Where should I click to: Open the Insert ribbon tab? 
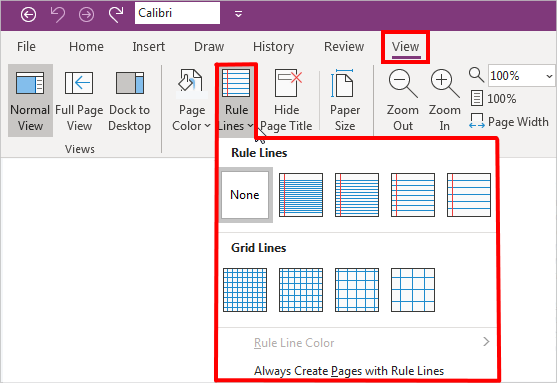point(148,47)
